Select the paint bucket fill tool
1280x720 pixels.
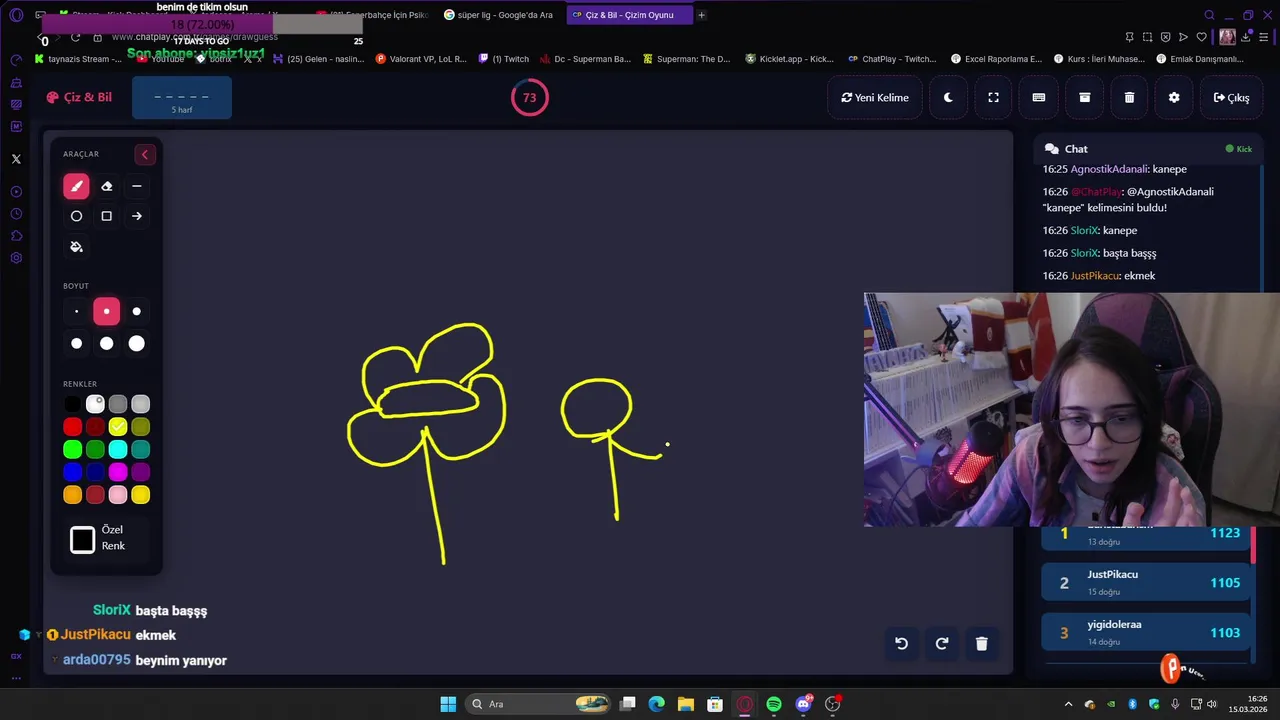click(x=76, y=247)
